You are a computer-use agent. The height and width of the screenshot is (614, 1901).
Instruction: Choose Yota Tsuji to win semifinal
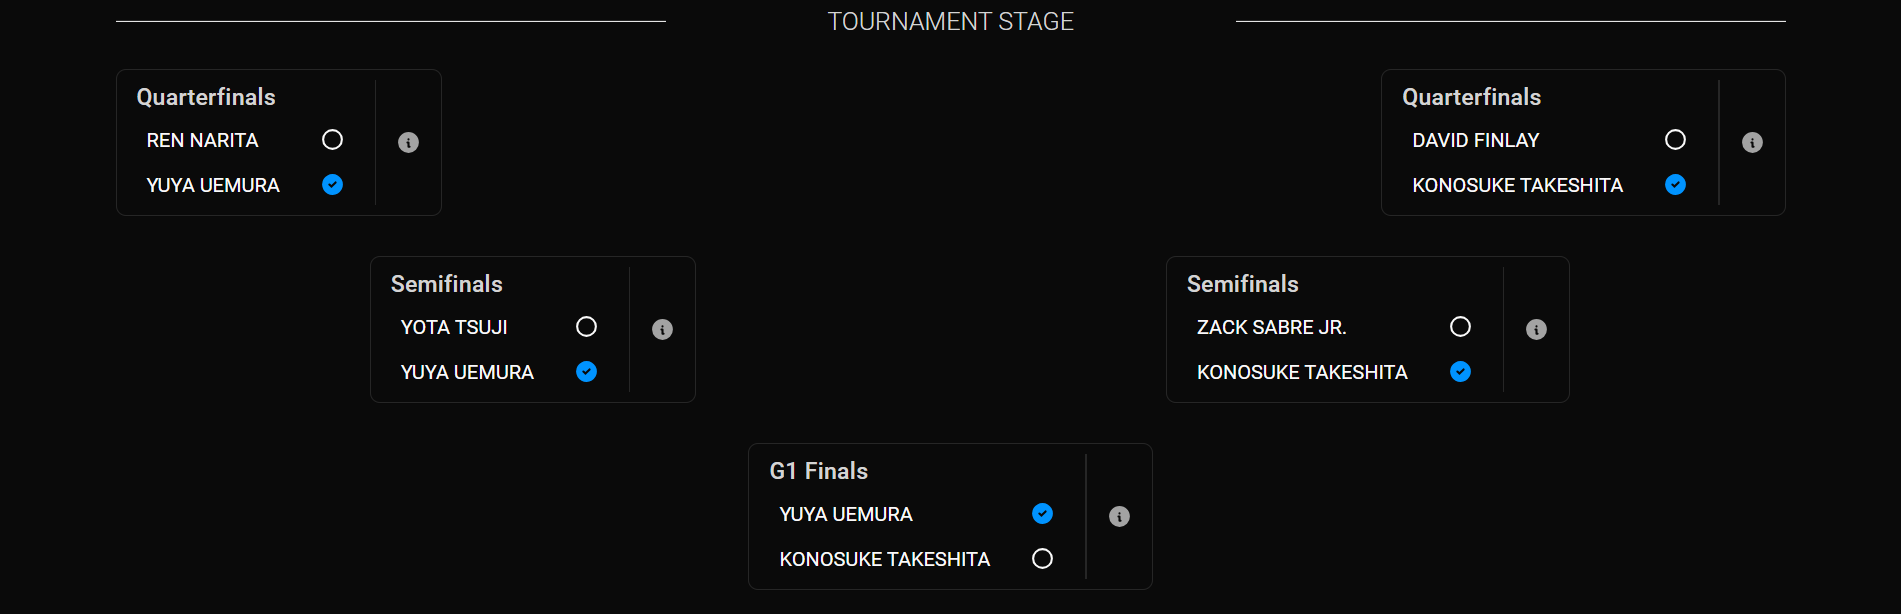(x=587, y=327)
